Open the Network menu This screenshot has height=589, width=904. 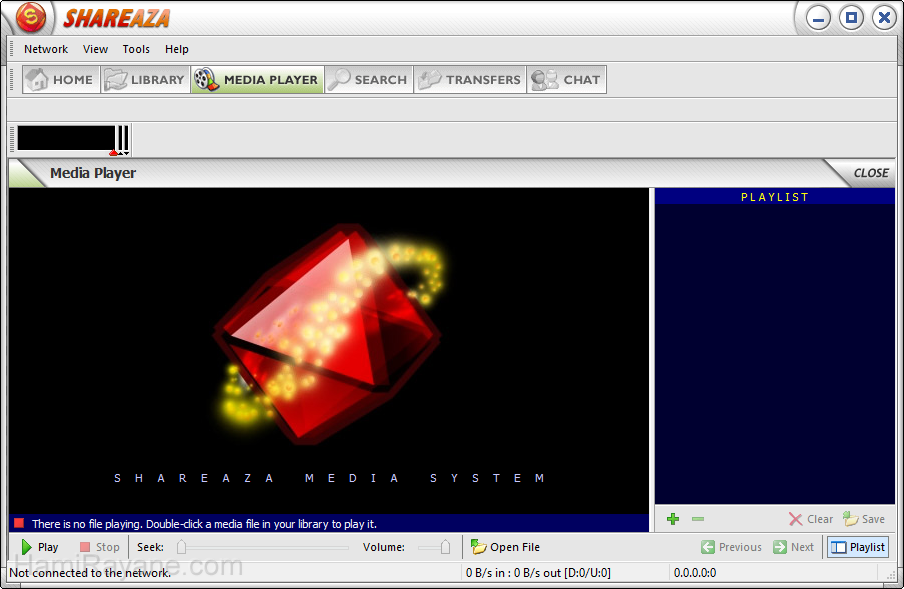[46, 49]
